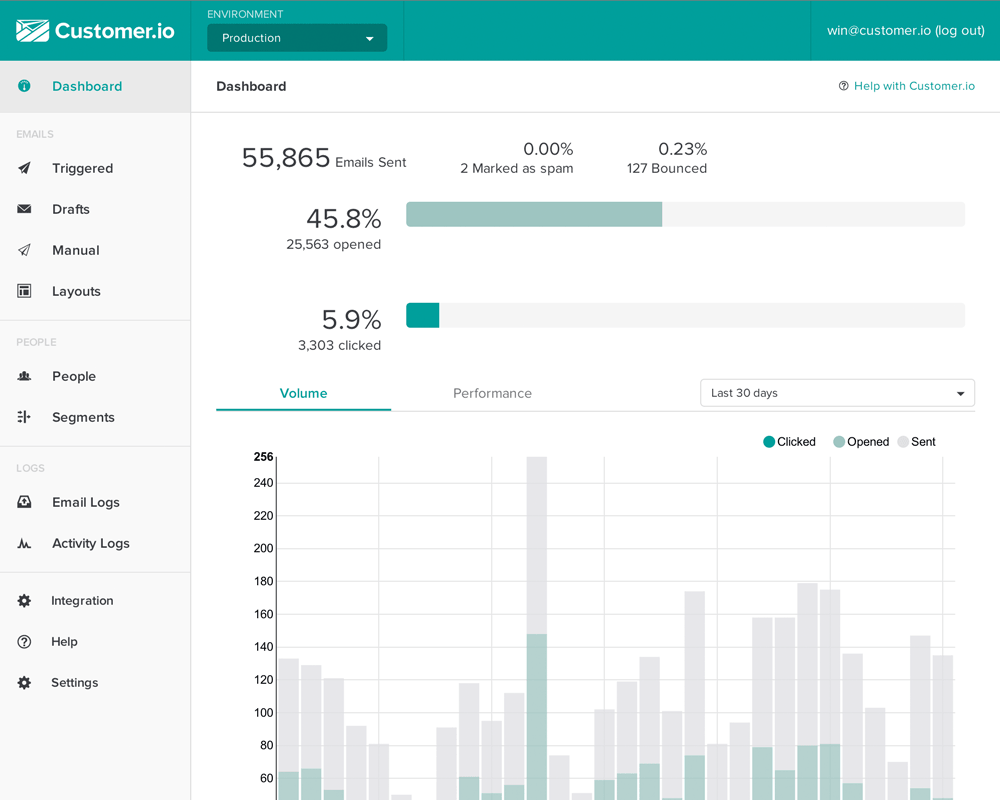Switch to the Performance tab
1000x800 pixels.
click(492, 393)
